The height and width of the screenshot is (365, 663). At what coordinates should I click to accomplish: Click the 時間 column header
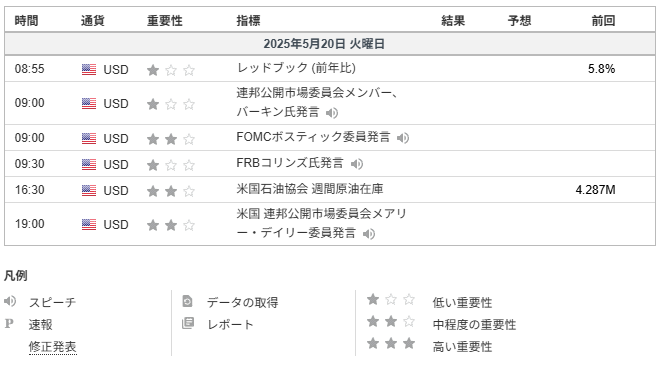26,21
